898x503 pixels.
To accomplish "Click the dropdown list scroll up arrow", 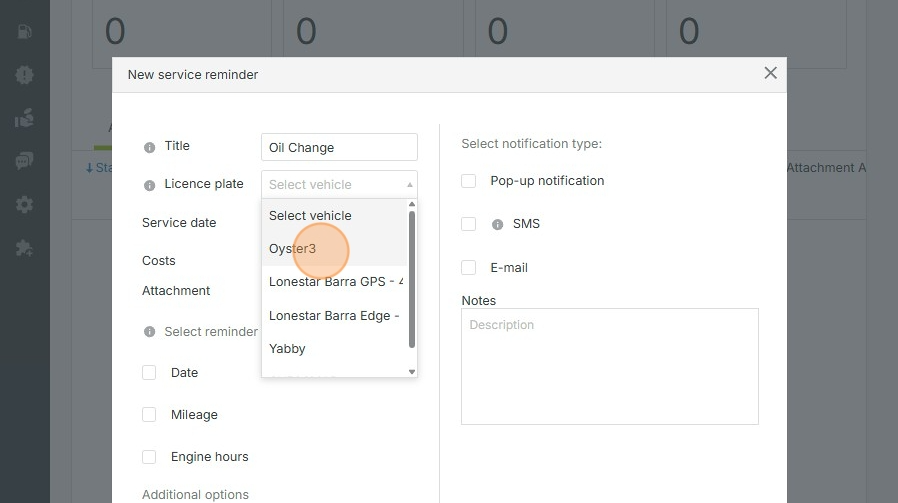I will coord(412,205).
